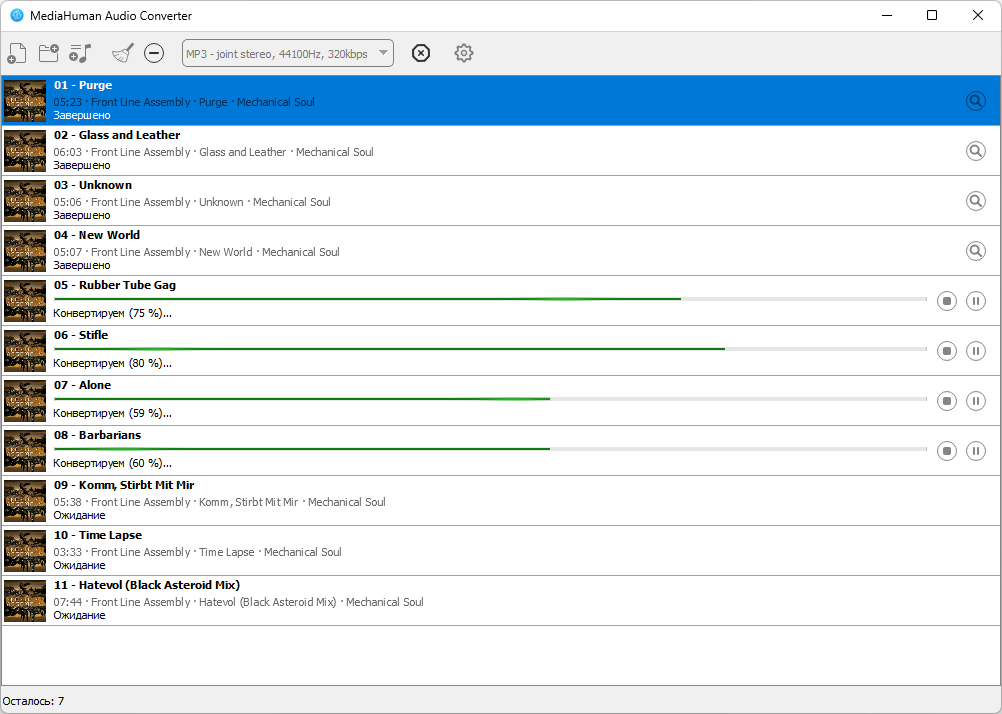Click progress bar of 07 - Alone
The height and width of the screenshot is (714, 1002).
coord(490,399)
